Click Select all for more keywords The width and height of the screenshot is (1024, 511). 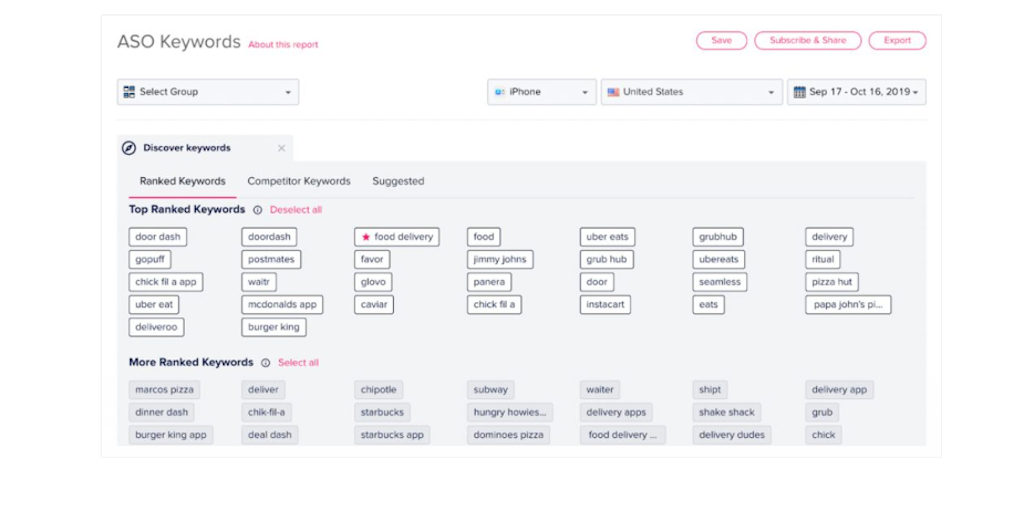point(298,363)
